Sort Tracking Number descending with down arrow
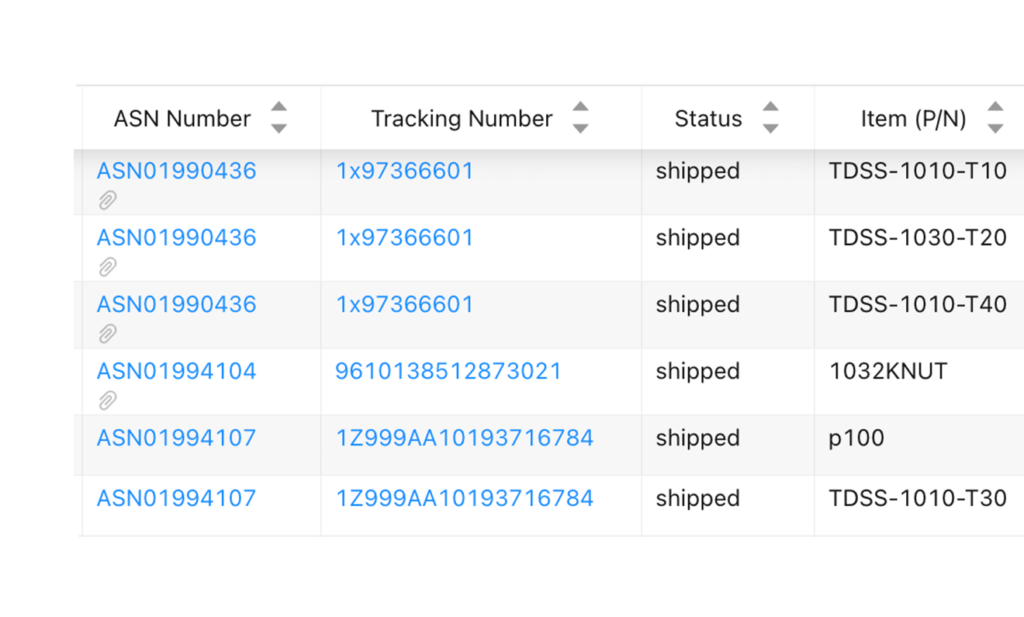 point(580,128)
